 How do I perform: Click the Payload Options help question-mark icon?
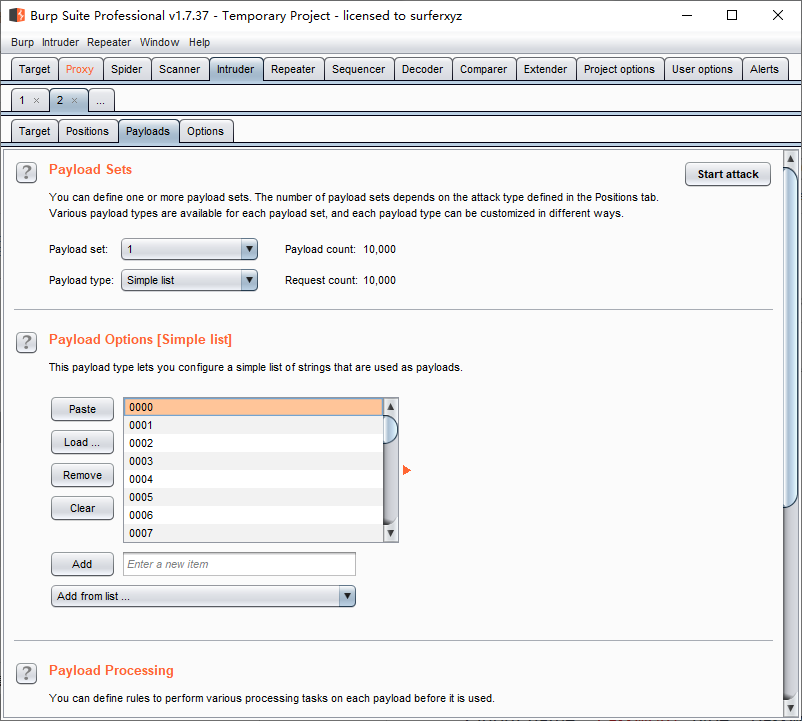(x=27, y=343)
